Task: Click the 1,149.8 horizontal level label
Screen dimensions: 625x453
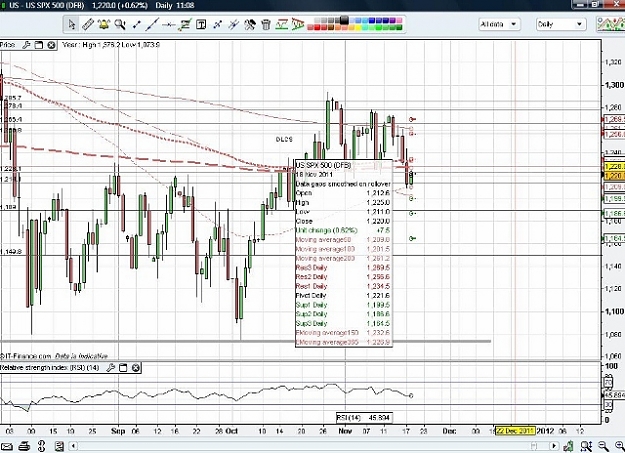Action: point(11,252)
